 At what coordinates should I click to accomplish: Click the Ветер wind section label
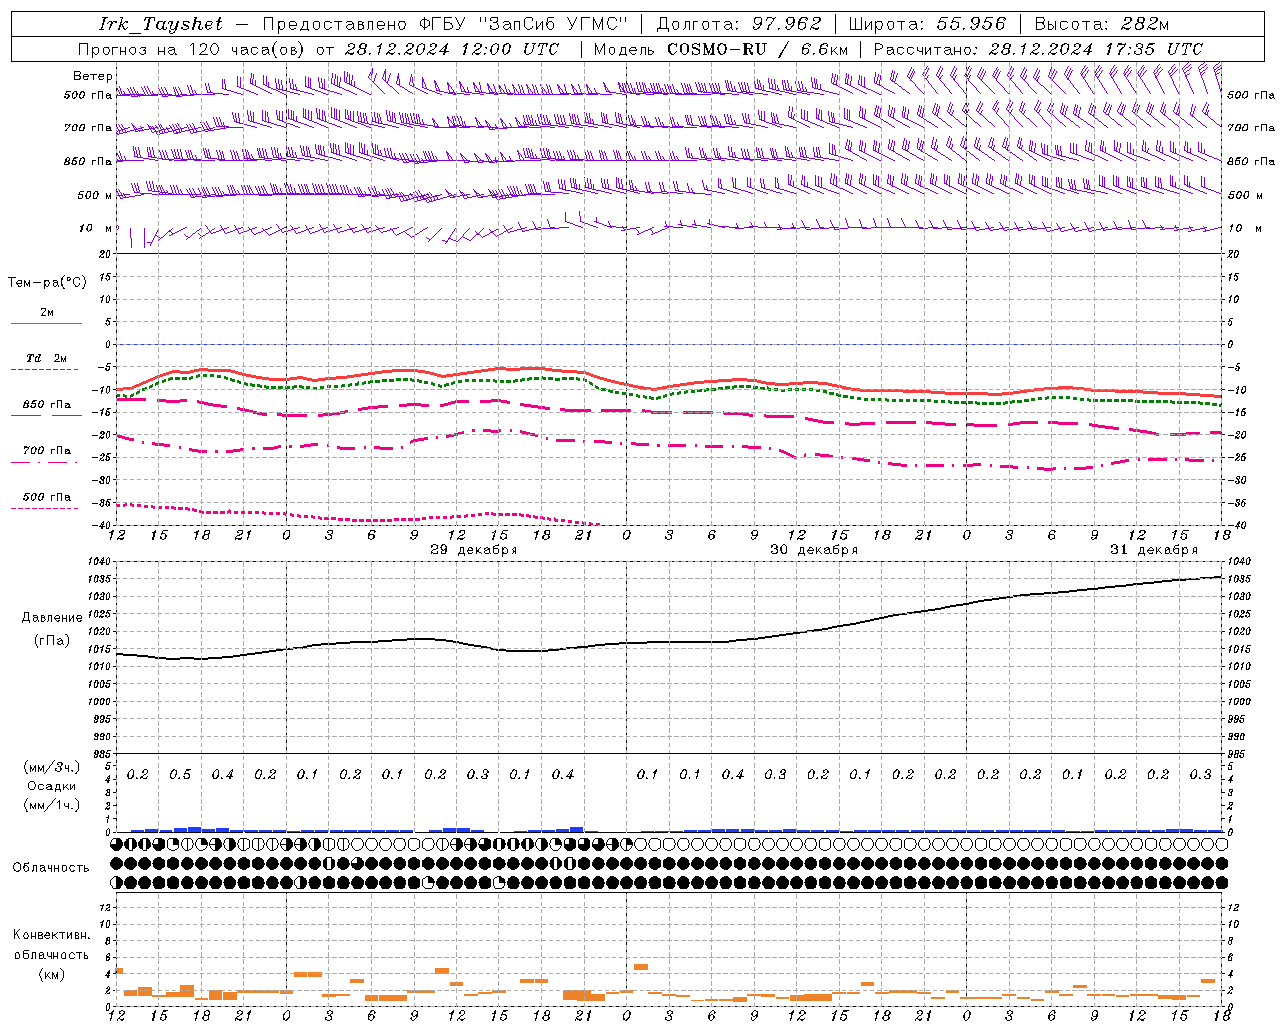tap(93, 76)
